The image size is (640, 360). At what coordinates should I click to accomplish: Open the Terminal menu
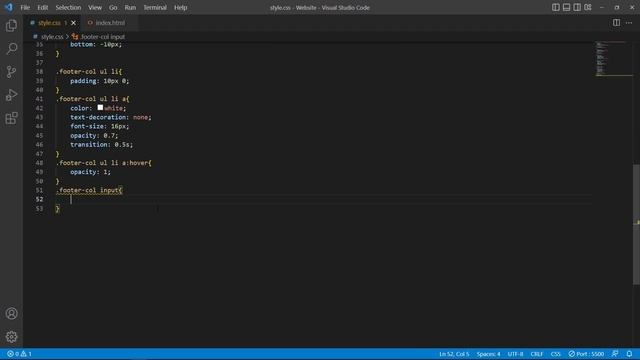point(155,7)
